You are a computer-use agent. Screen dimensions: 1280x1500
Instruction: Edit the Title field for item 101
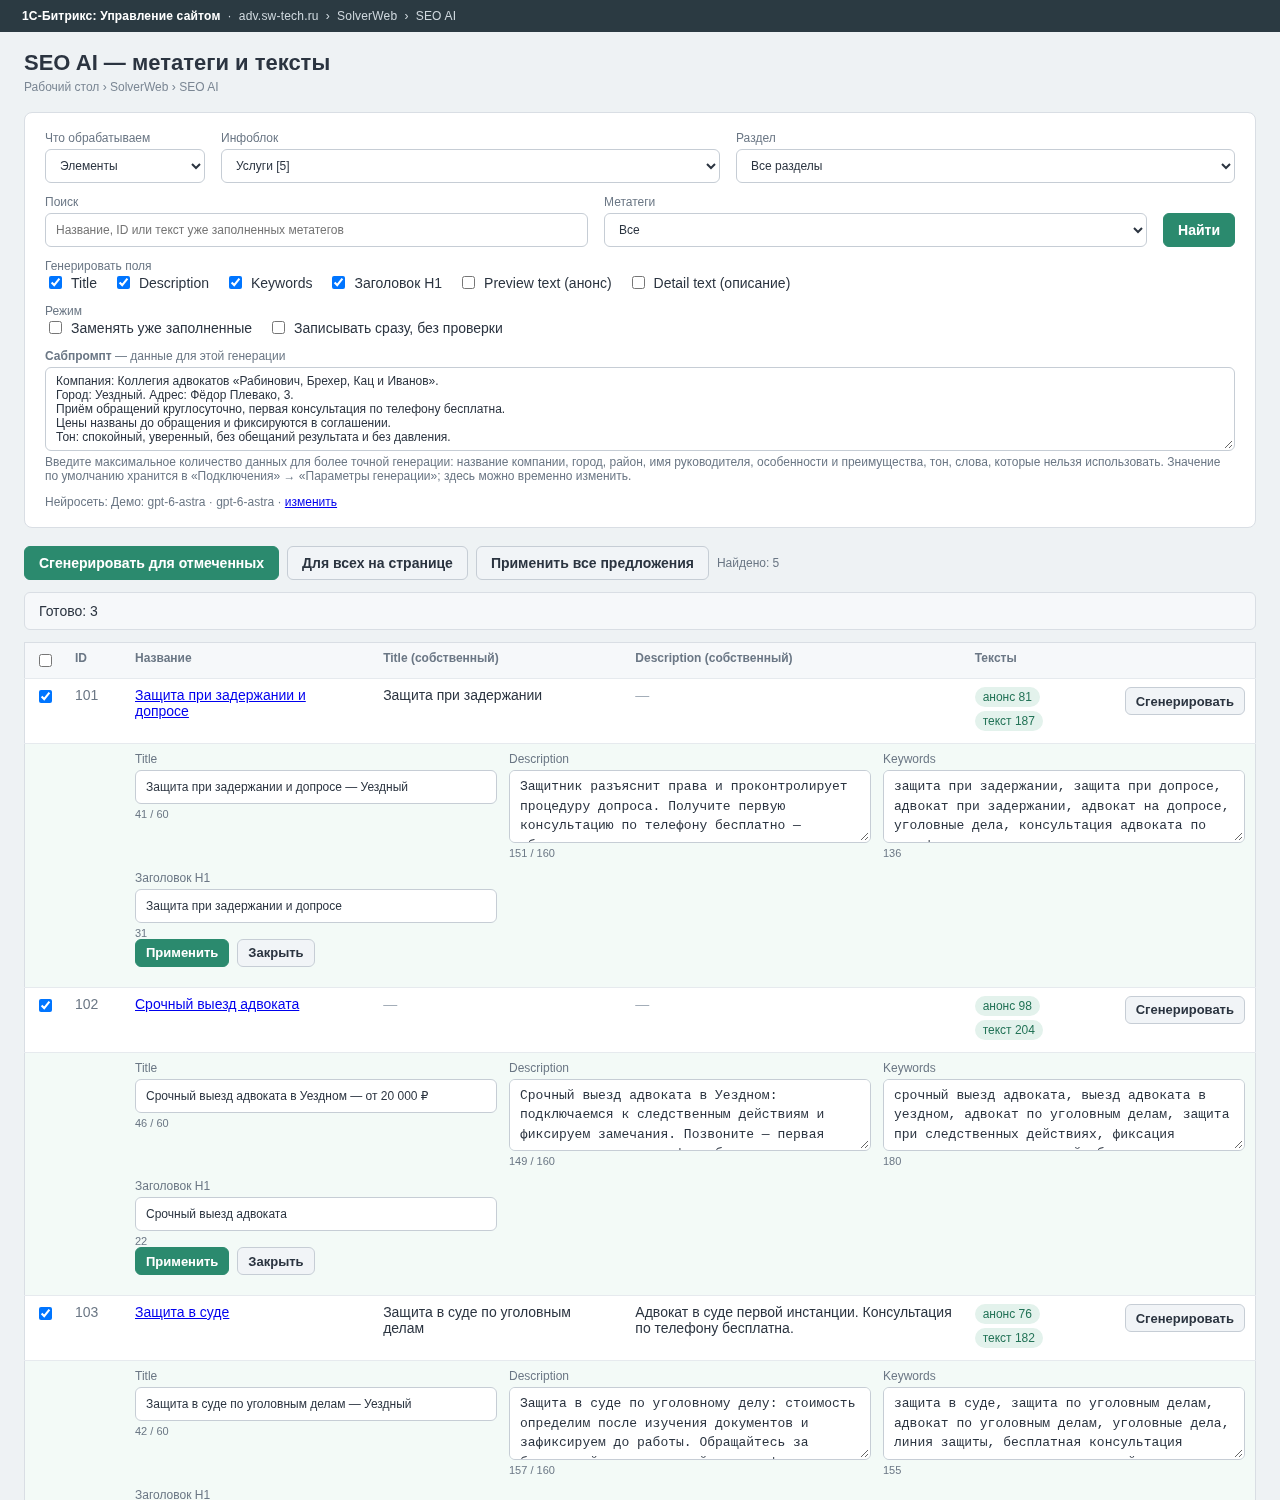[x=316, y=787]
